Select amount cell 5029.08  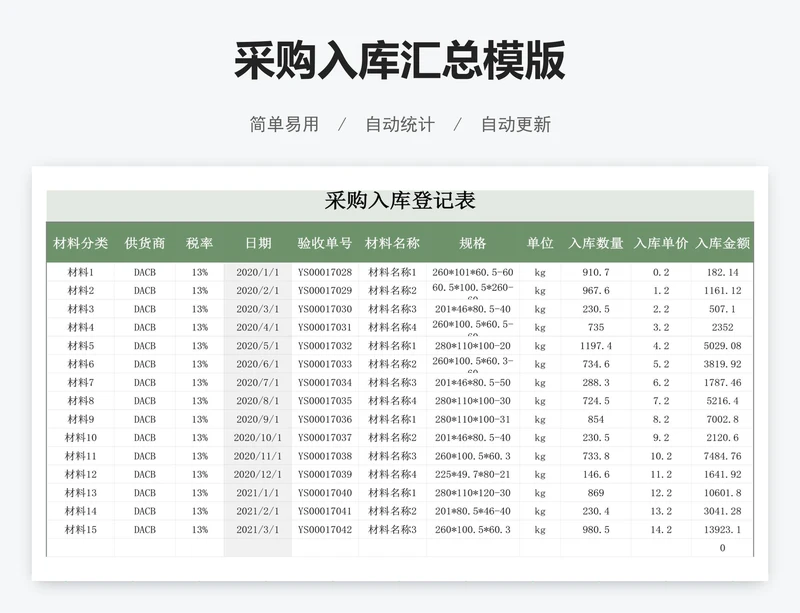[x=722, y=346]
